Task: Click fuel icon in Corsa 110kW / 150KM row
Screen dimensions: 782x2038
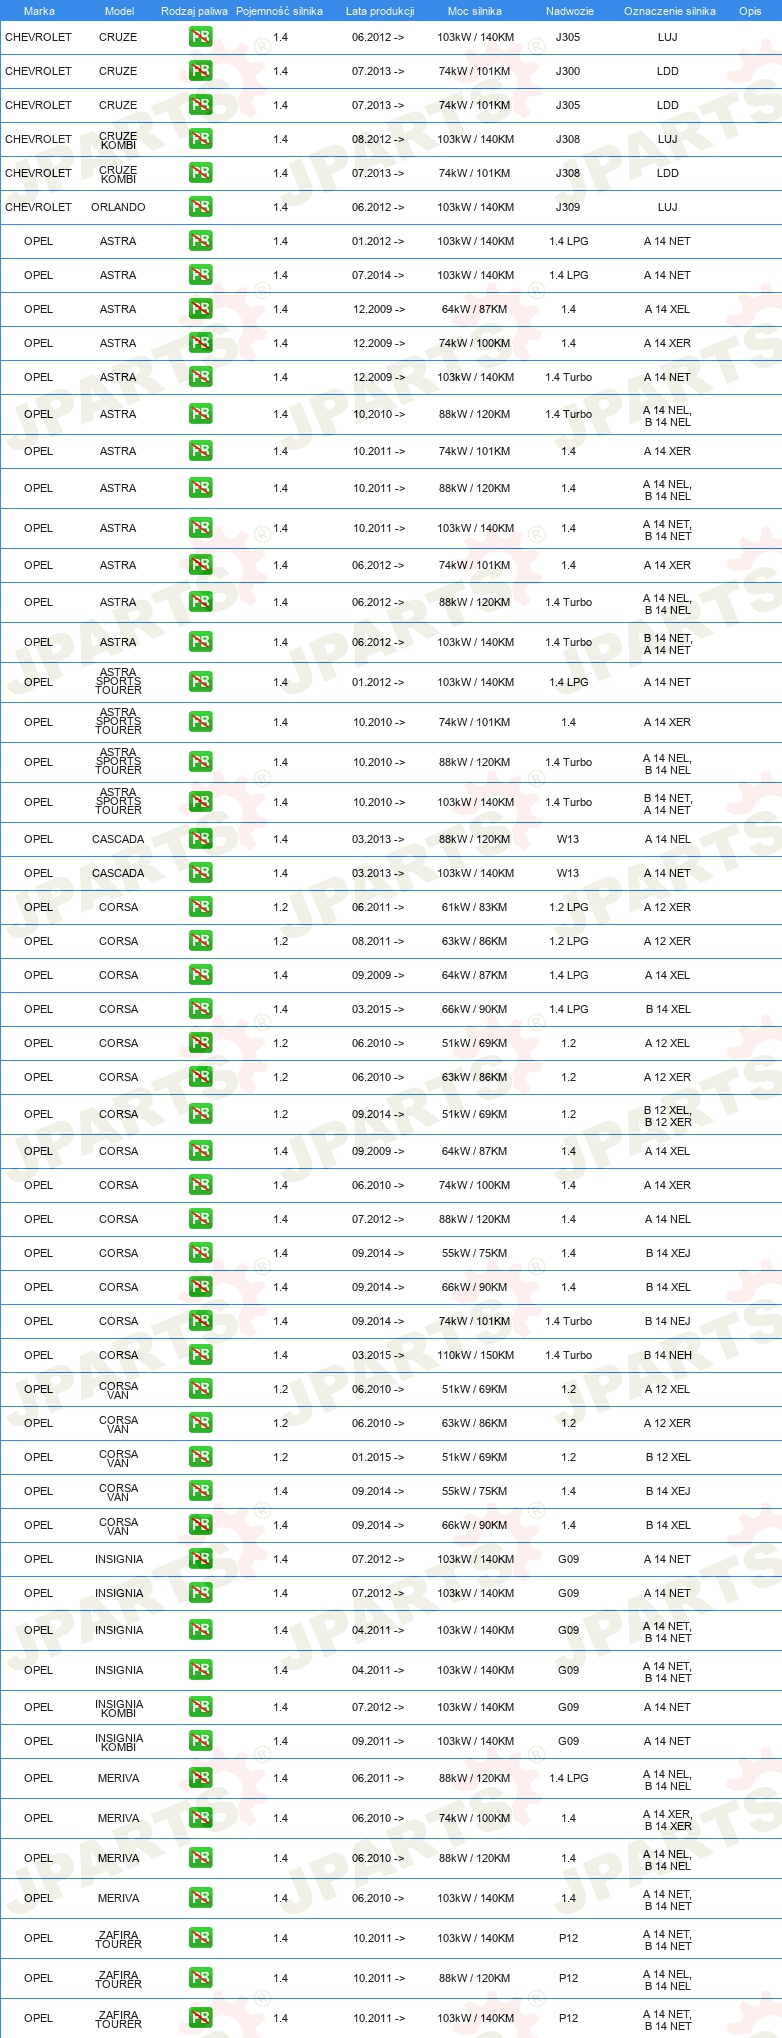Action: tap(200, 1355)
